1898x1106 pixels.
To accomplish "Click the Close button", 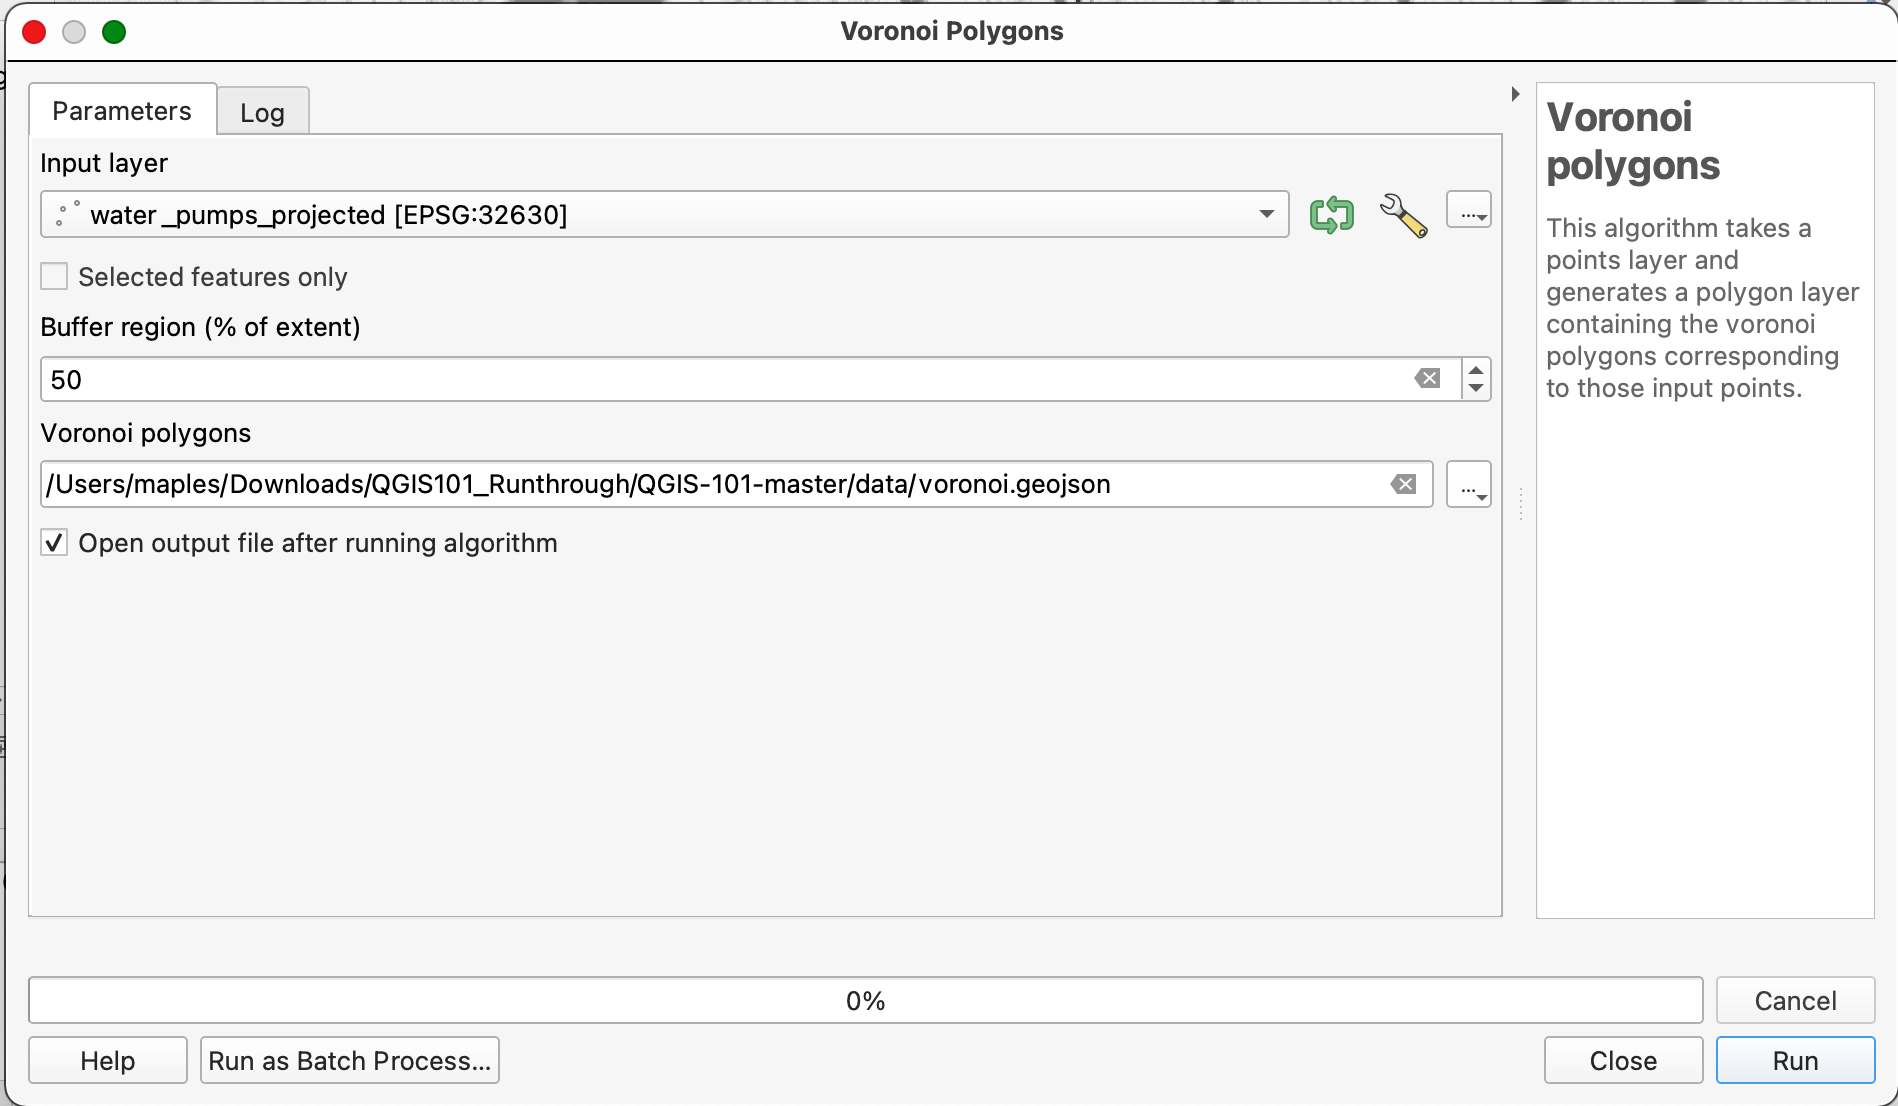I will (1623, 1060).
